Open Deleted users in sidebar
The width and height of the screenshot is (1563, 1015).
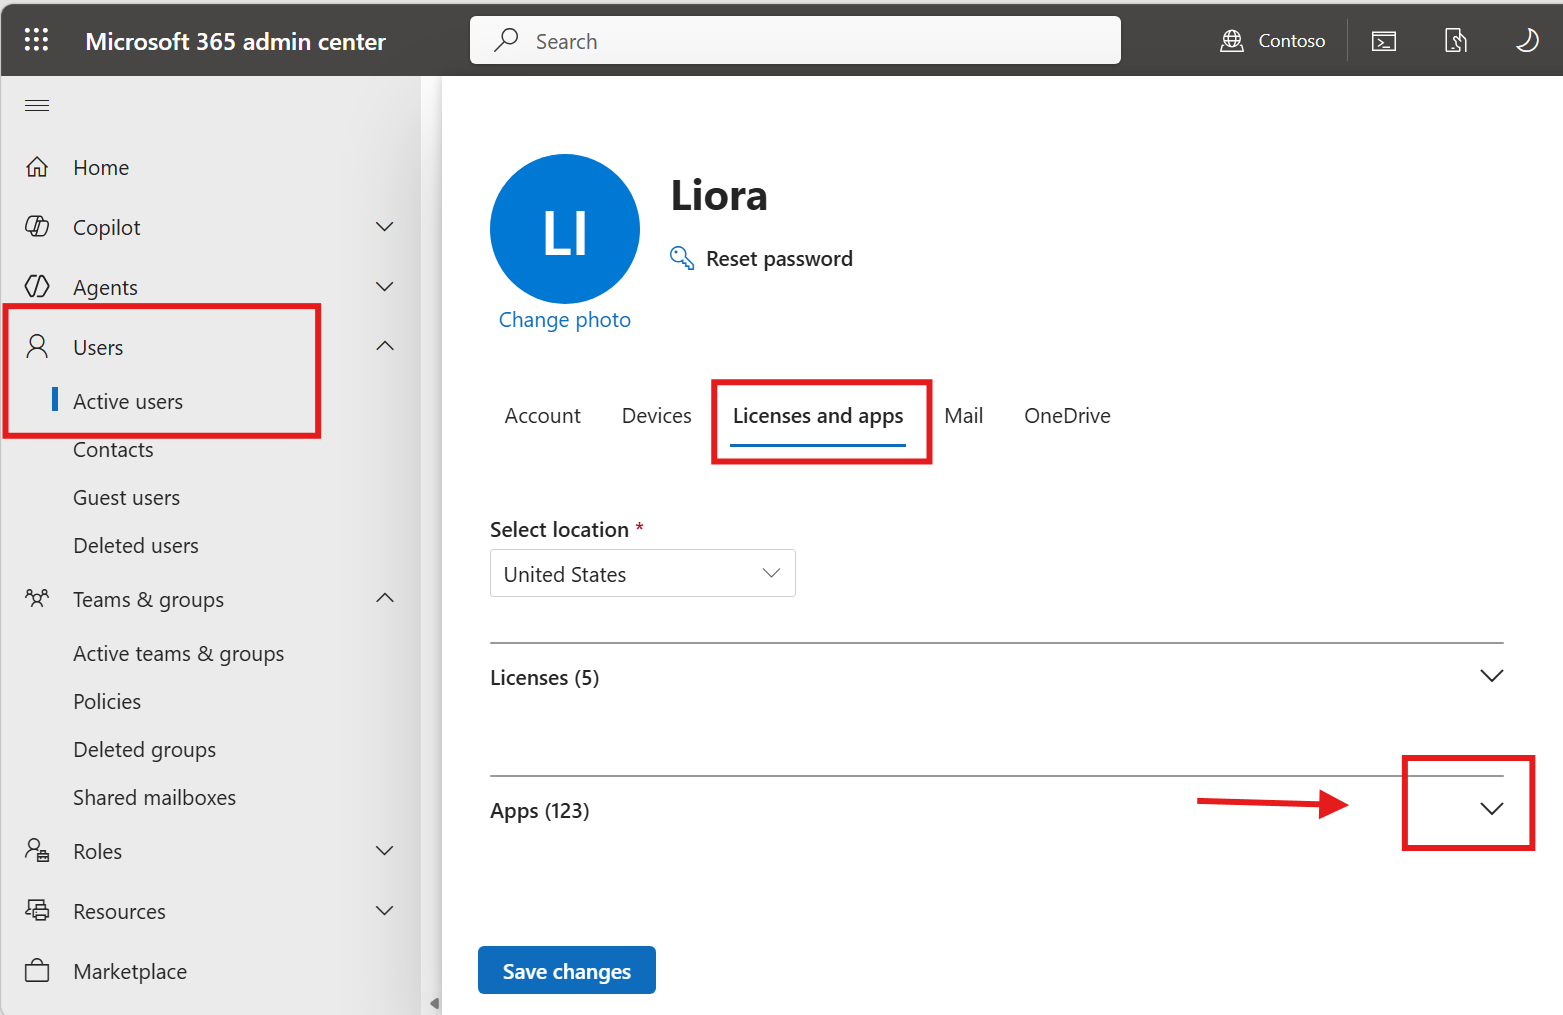(136, 545)
